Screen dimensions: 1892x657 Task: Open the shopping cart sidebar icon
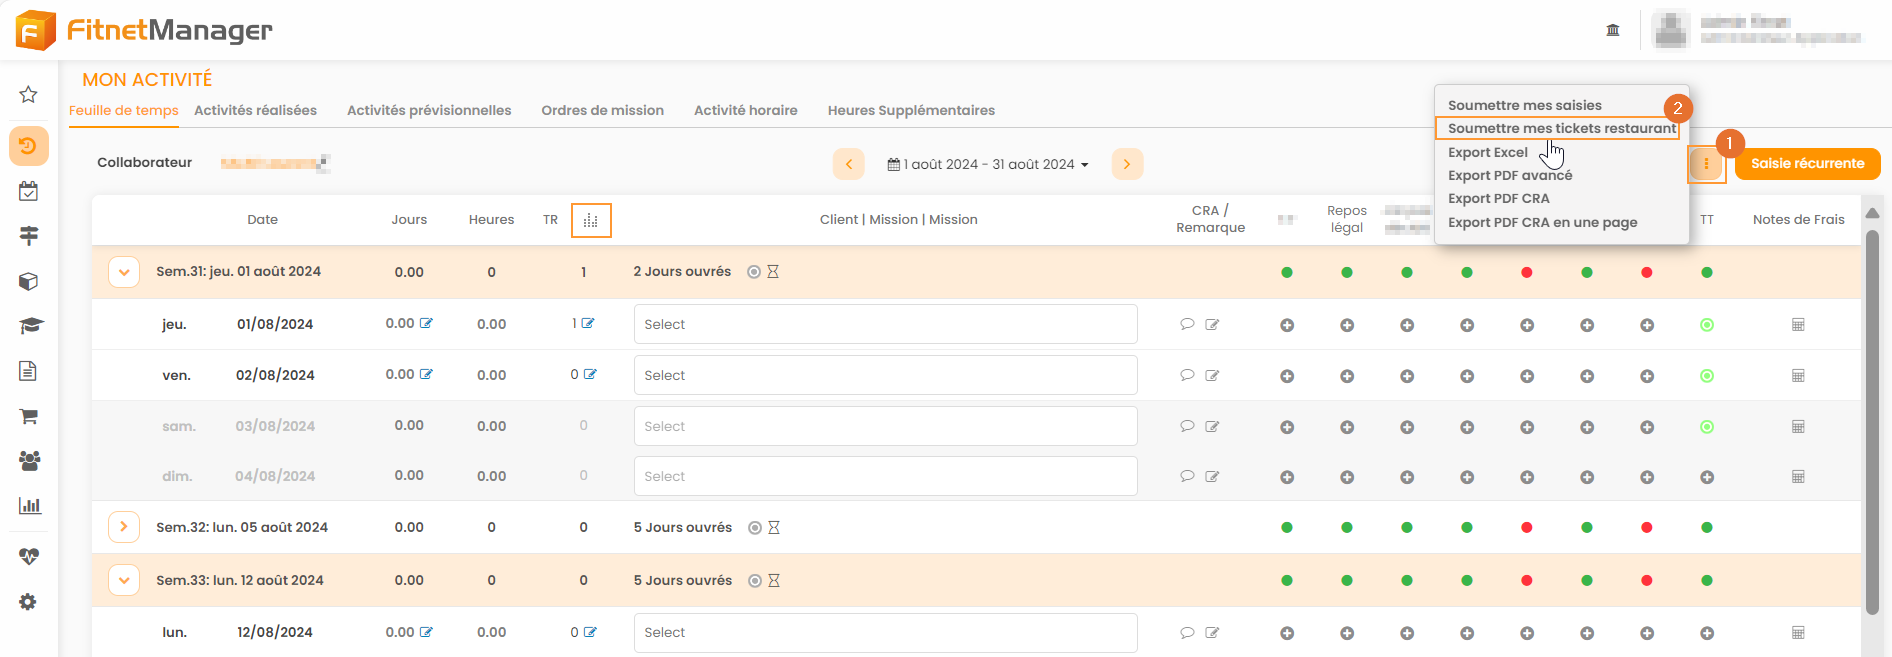[28, 416]
